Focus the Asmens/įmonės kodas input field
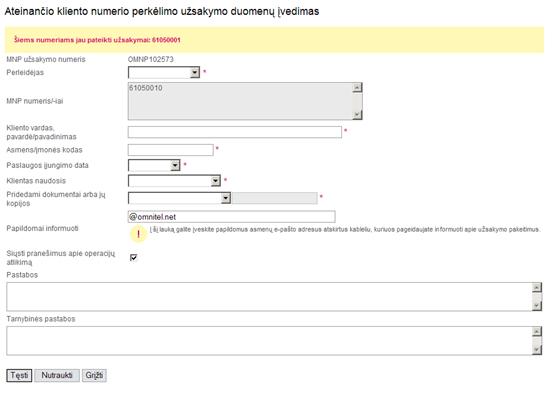 [171, 150]
